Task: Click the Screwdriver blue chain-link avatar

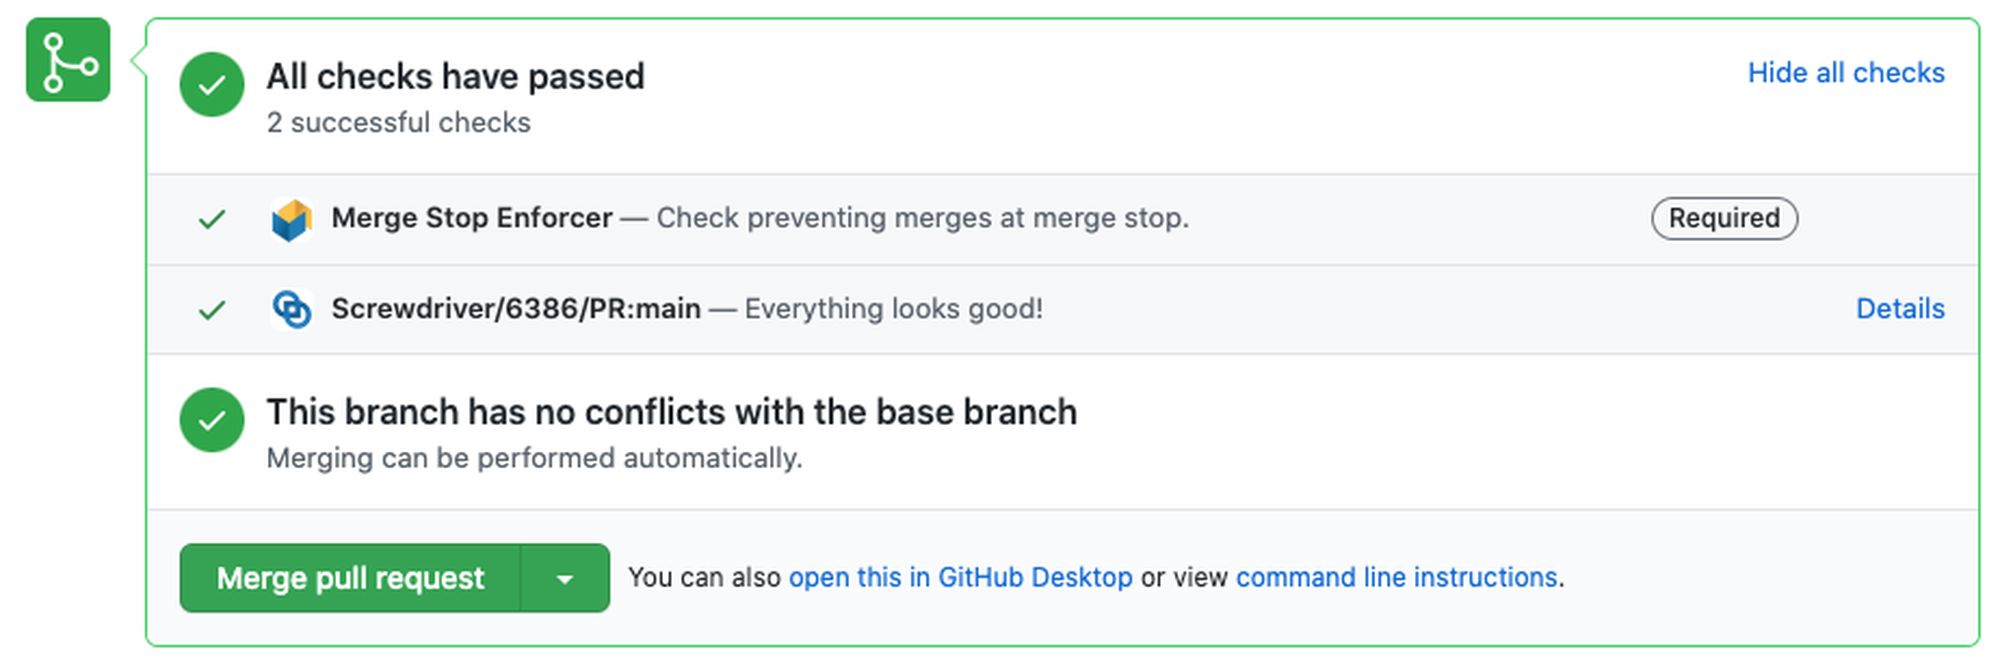Action: tap(292, 309)
